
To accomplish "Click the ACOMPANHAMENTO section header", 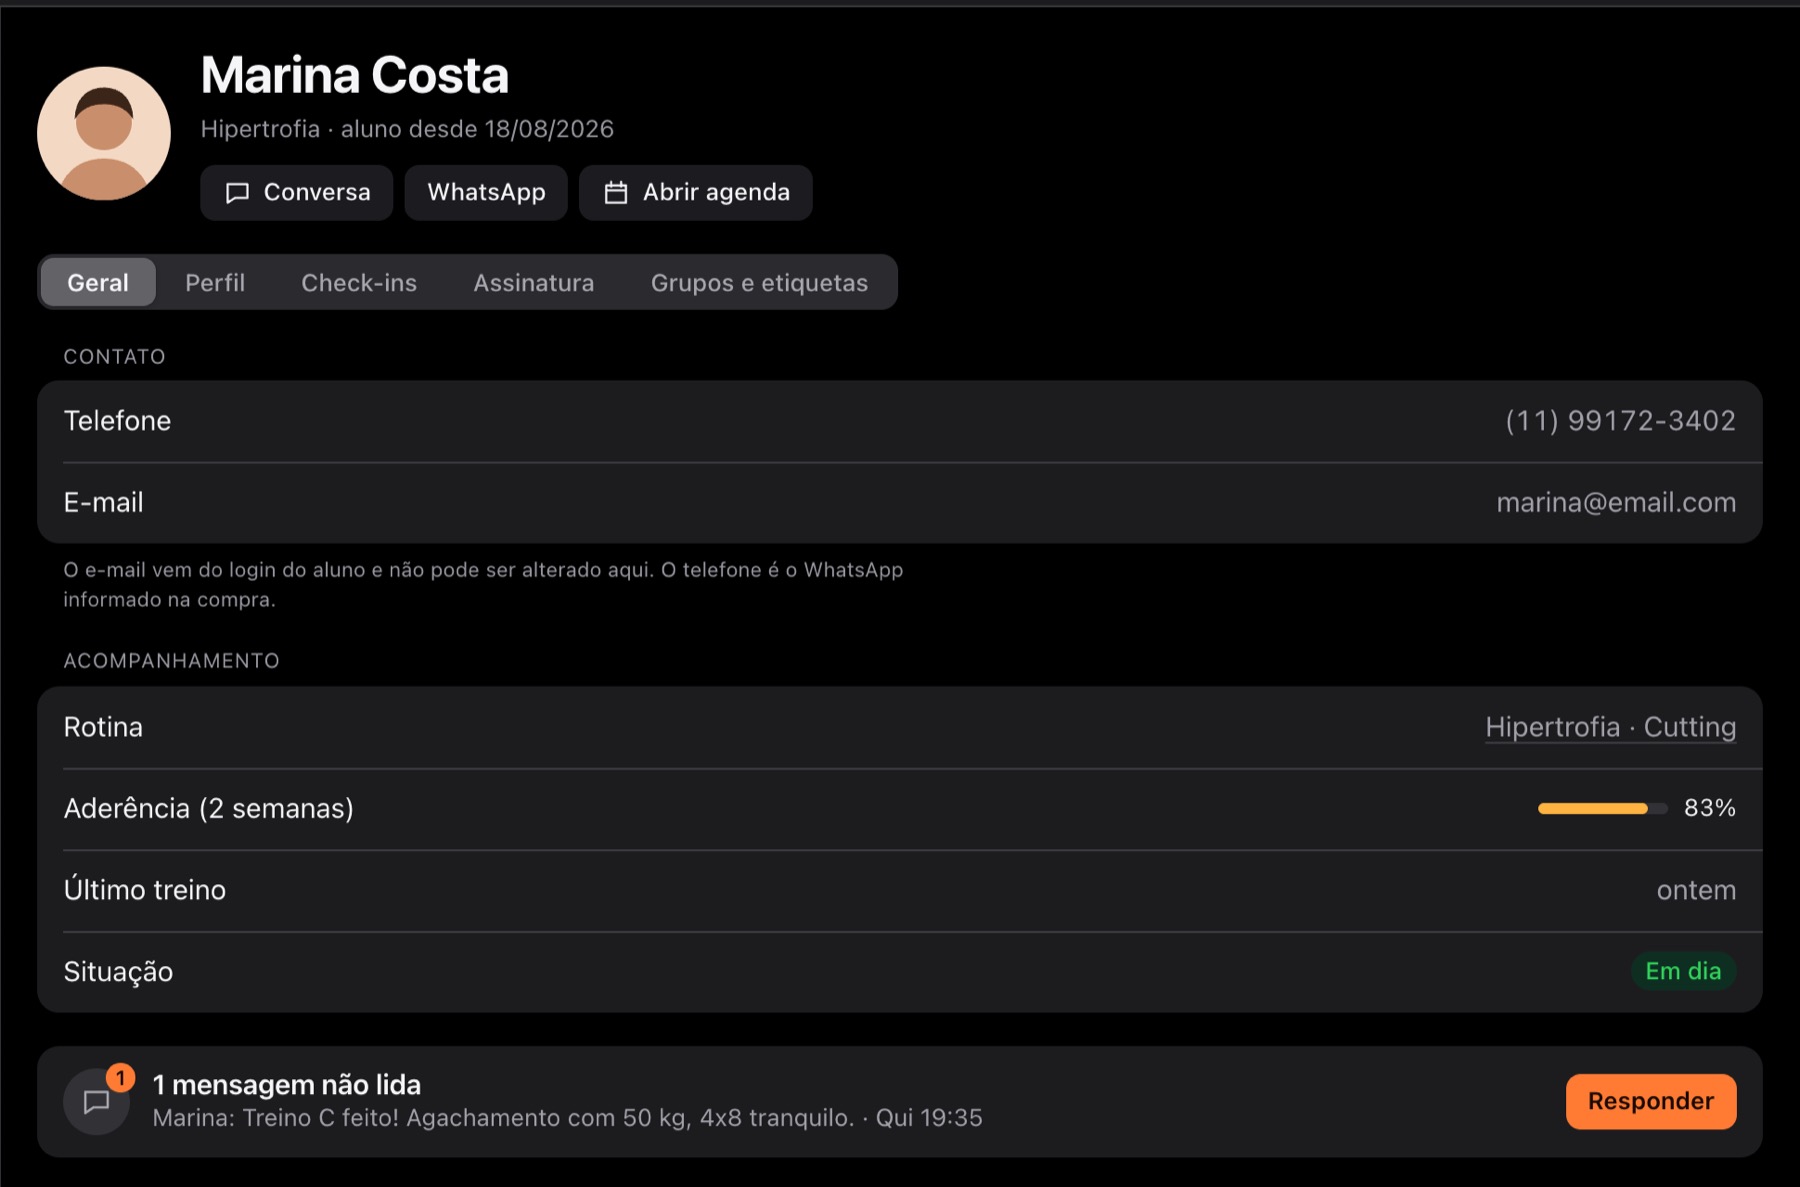I will pyautogui.click(x=171, y=661).
